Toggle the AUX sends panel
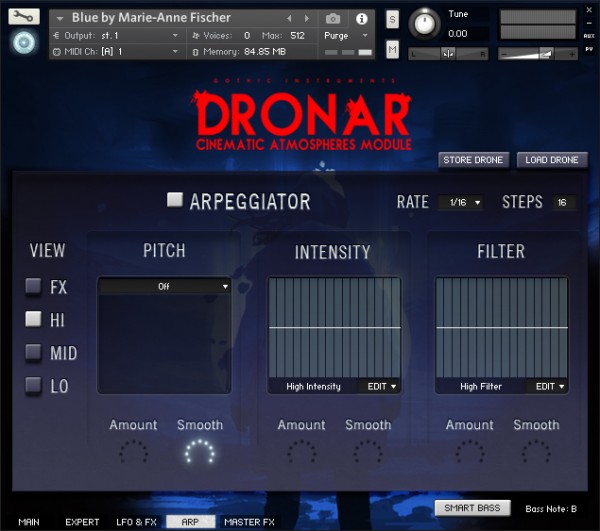Viewport: 600px width, 531px height. pos(589,36)
